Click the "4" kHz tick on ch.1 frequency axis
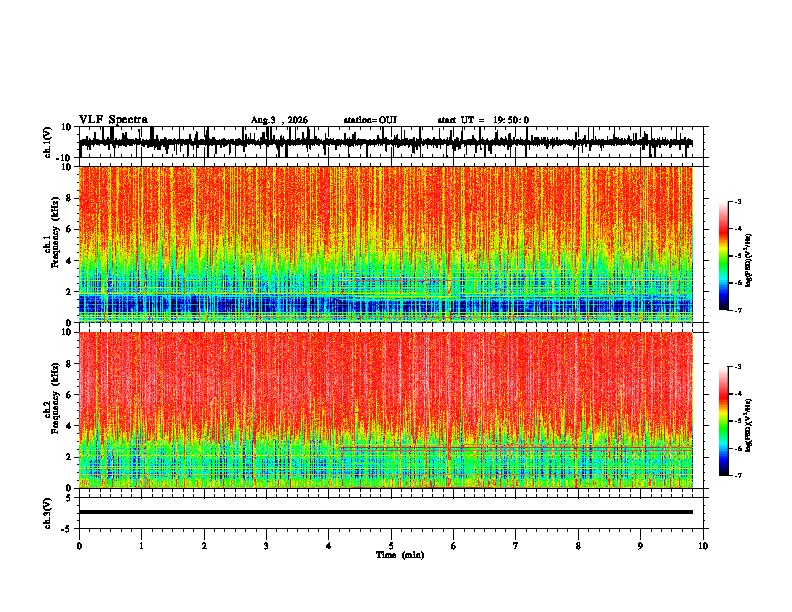This screenshot has width=792, height=612. 70,261
